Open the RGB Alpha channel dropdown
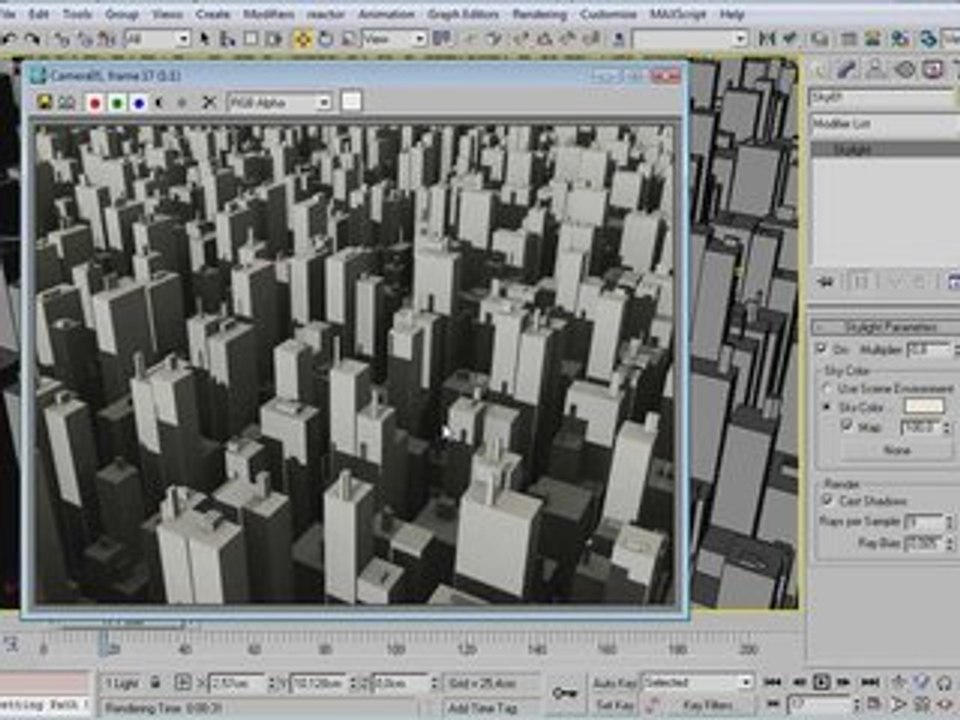This screenshot has width=960, height=720. pyautogui.click(x=280, y=102)
